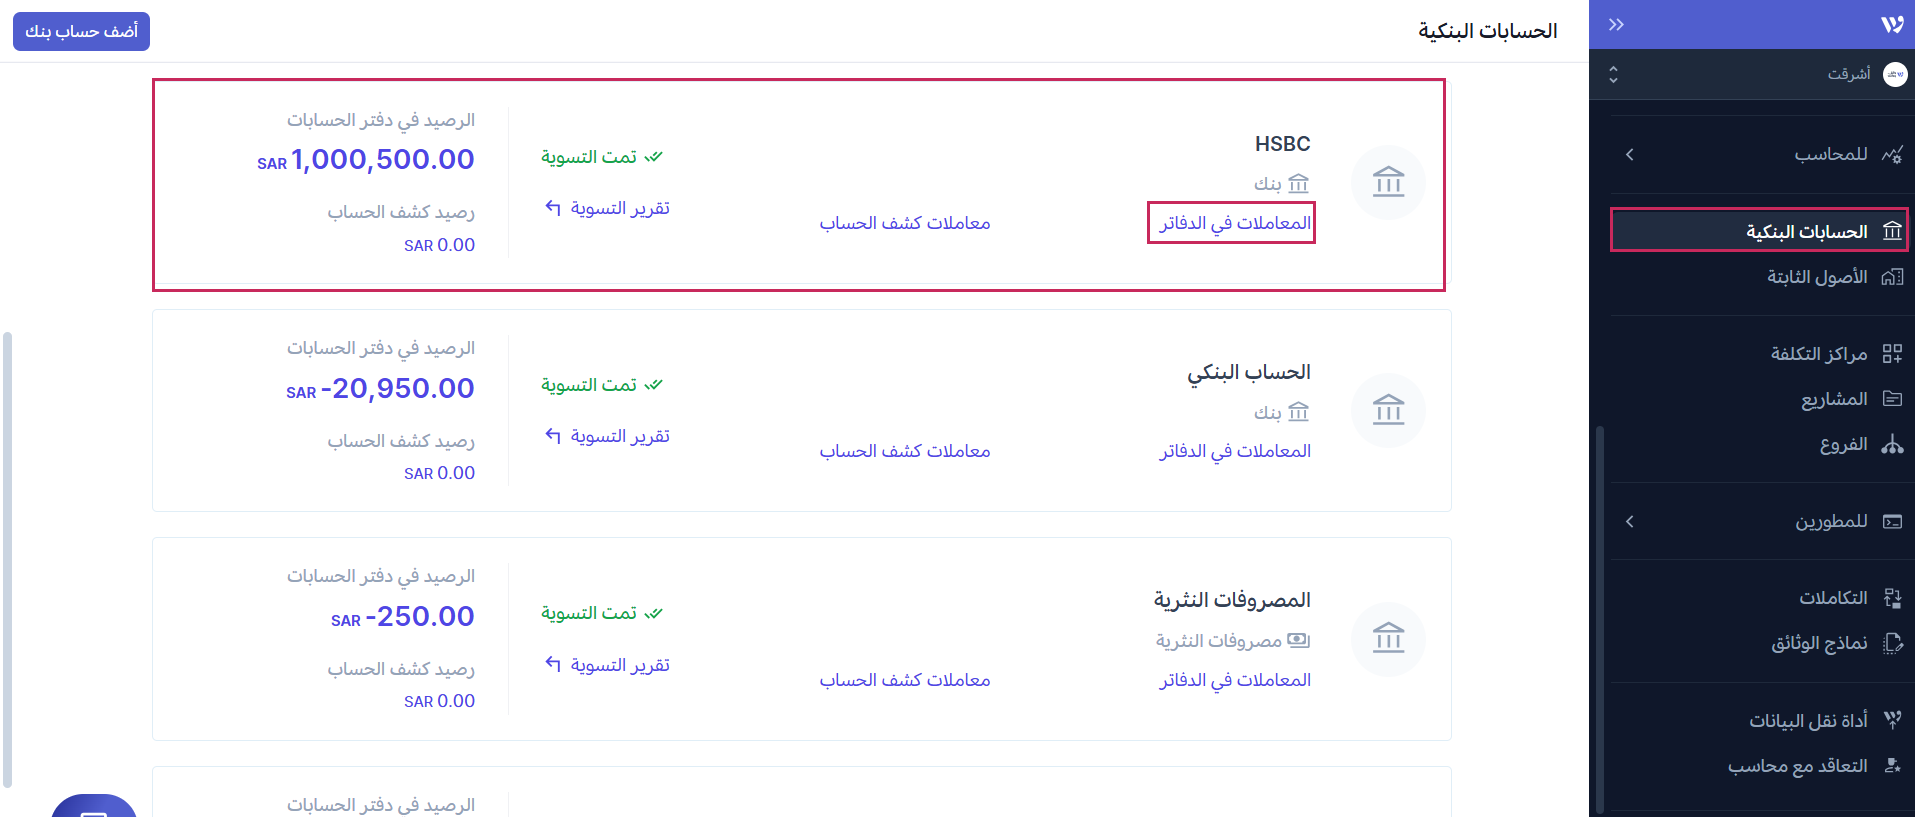This screenshot has width=1915, height=817.
Task: Go to الأصول الثابتة in the sidebar
Action: [x=1816, y=277]
